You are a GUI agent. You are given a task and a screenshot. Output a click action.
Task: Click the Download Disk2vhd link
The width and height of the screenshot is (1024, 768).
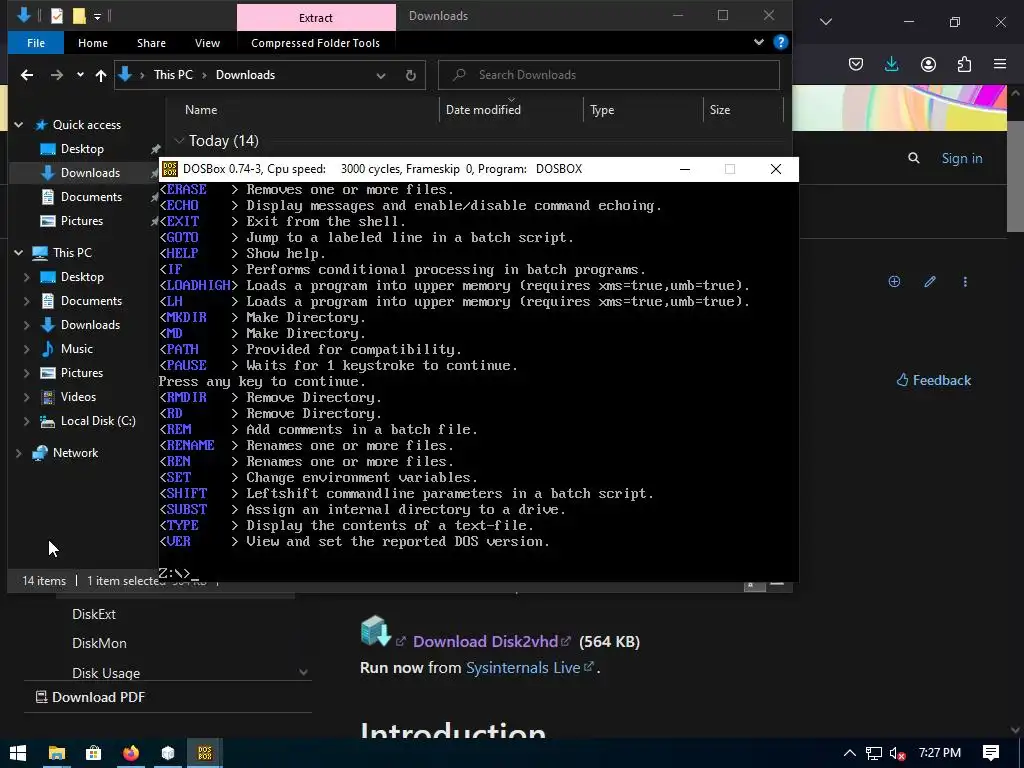(x=486, y=642)
